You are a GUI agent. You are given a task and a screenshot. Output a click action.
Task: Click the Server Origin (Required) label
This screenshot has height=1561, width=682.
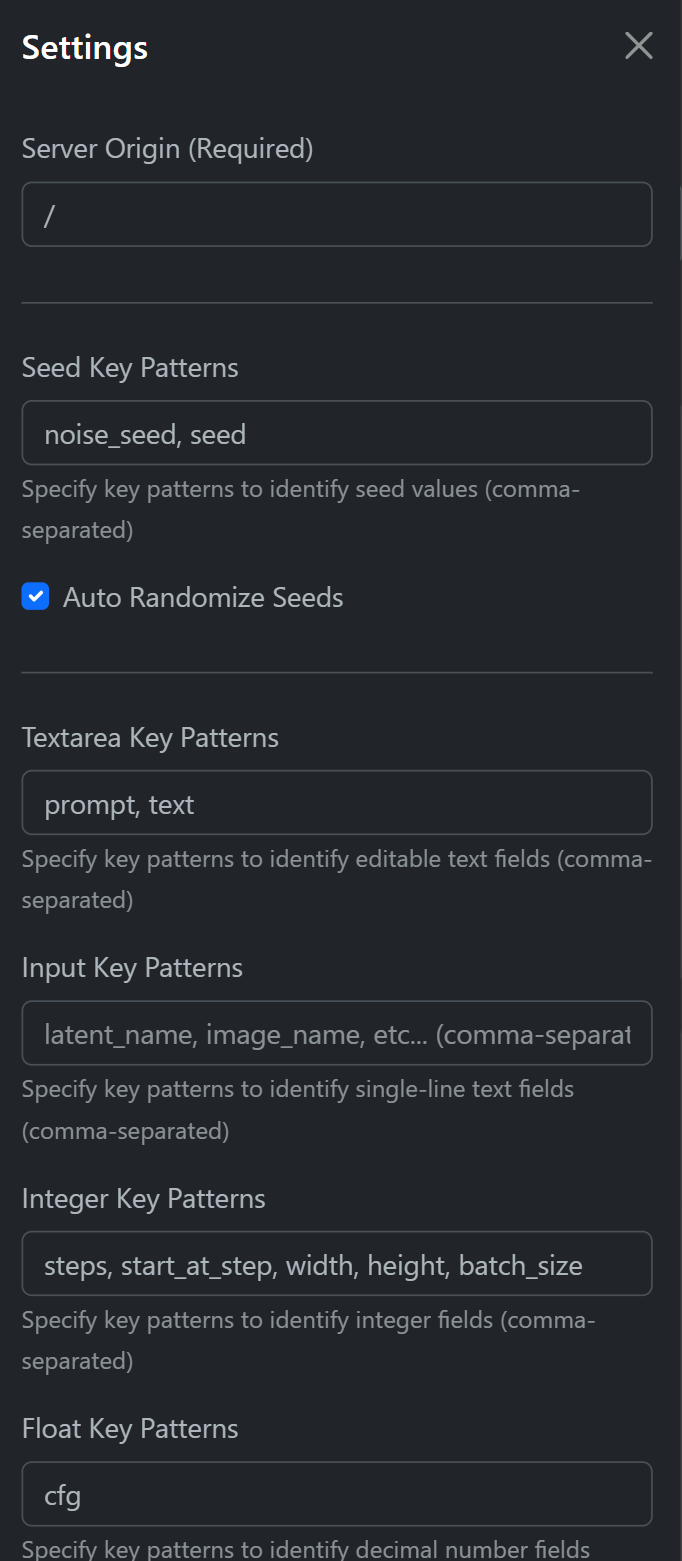[x=167, y=149]
